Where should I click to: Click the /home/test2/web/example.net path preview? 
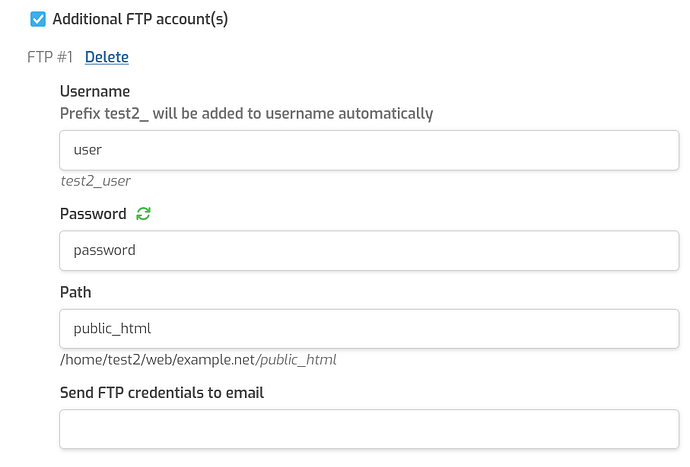pyautogui.click(x=158, y=359)
